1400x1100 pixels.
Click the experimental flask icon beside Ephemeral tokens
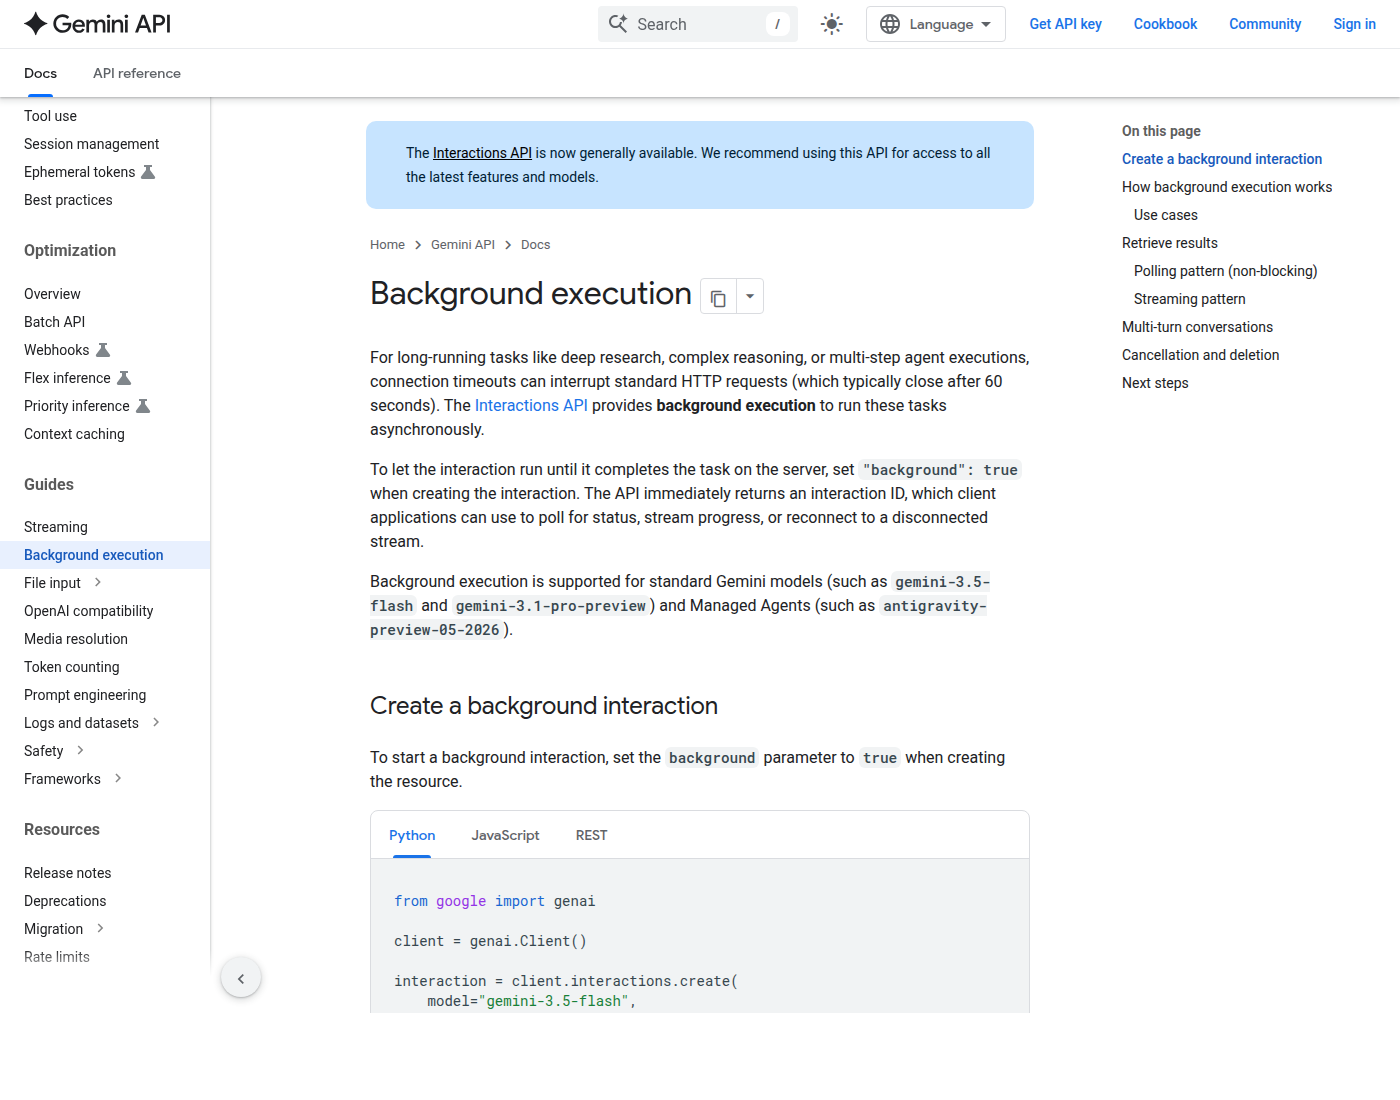pos(148,172)
